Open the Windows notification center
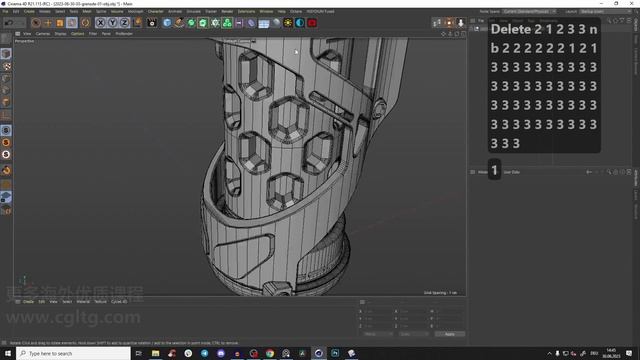The image size is (640, 360). (x=629, y=353)
